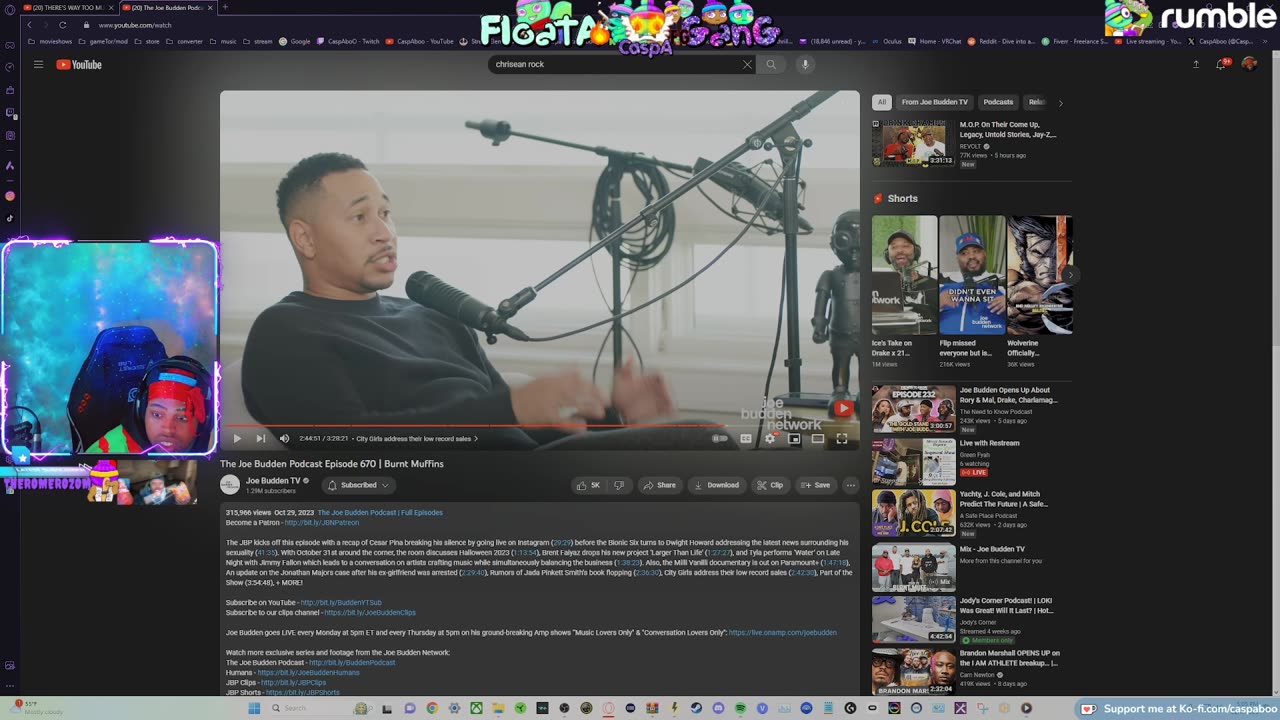Open the Joe Budden TV channel name

[x=273, y=481]
